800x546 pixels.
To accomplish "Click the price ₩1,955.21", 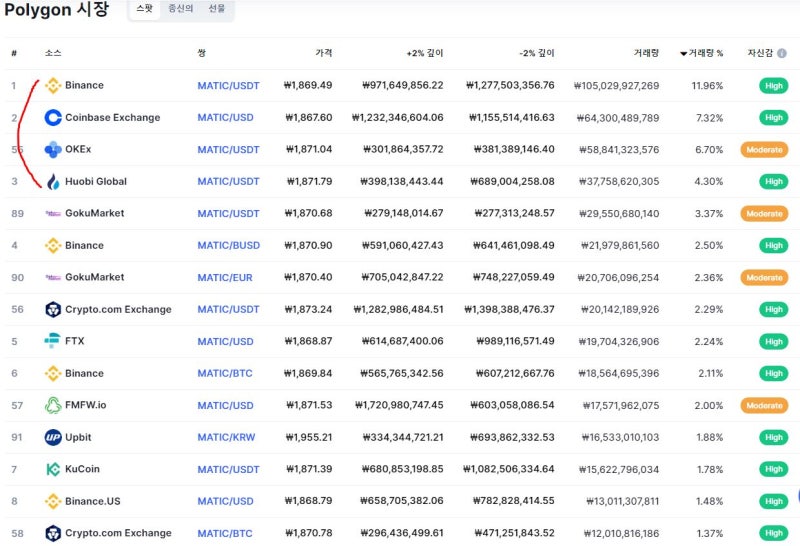I will [309, 437].
